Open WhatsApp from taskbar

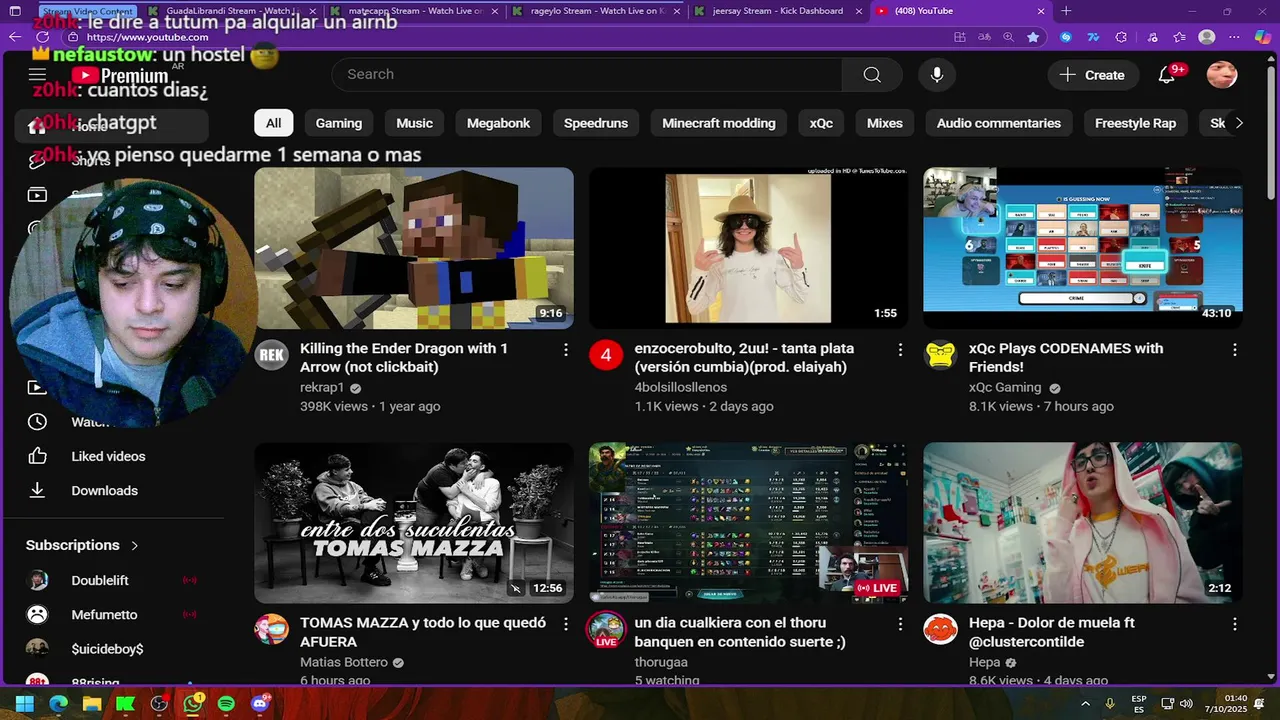click(193, 704)
